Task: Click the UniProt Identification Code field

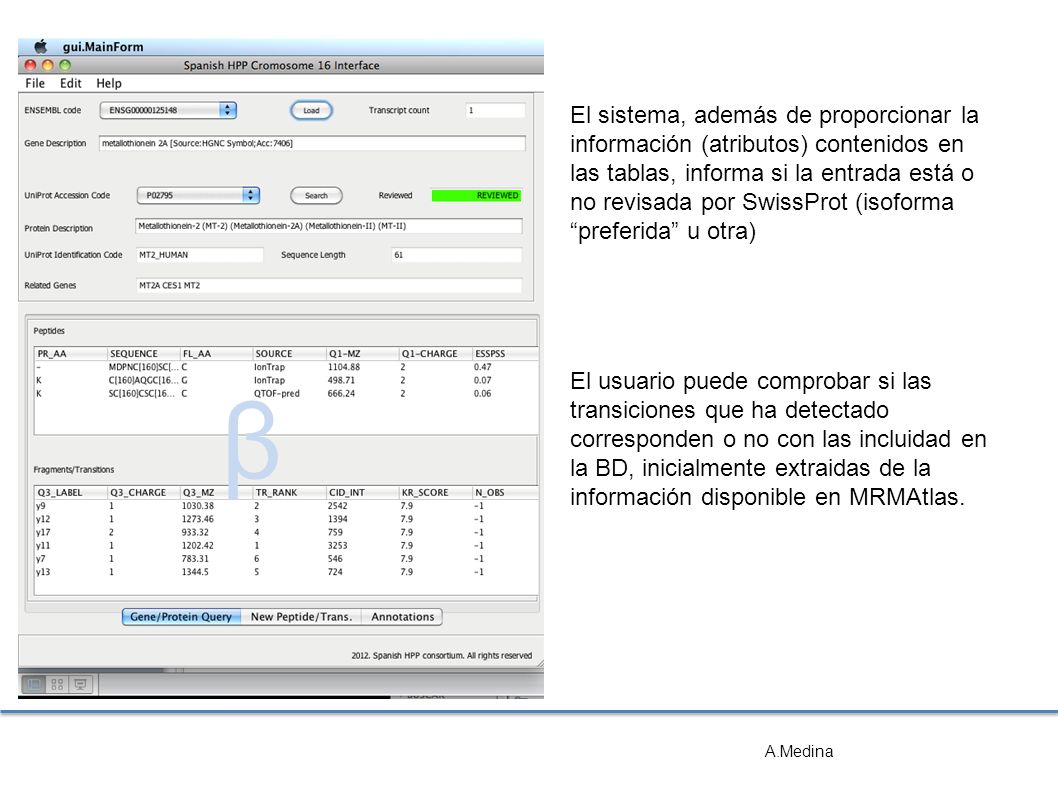Action: point(199,254)
